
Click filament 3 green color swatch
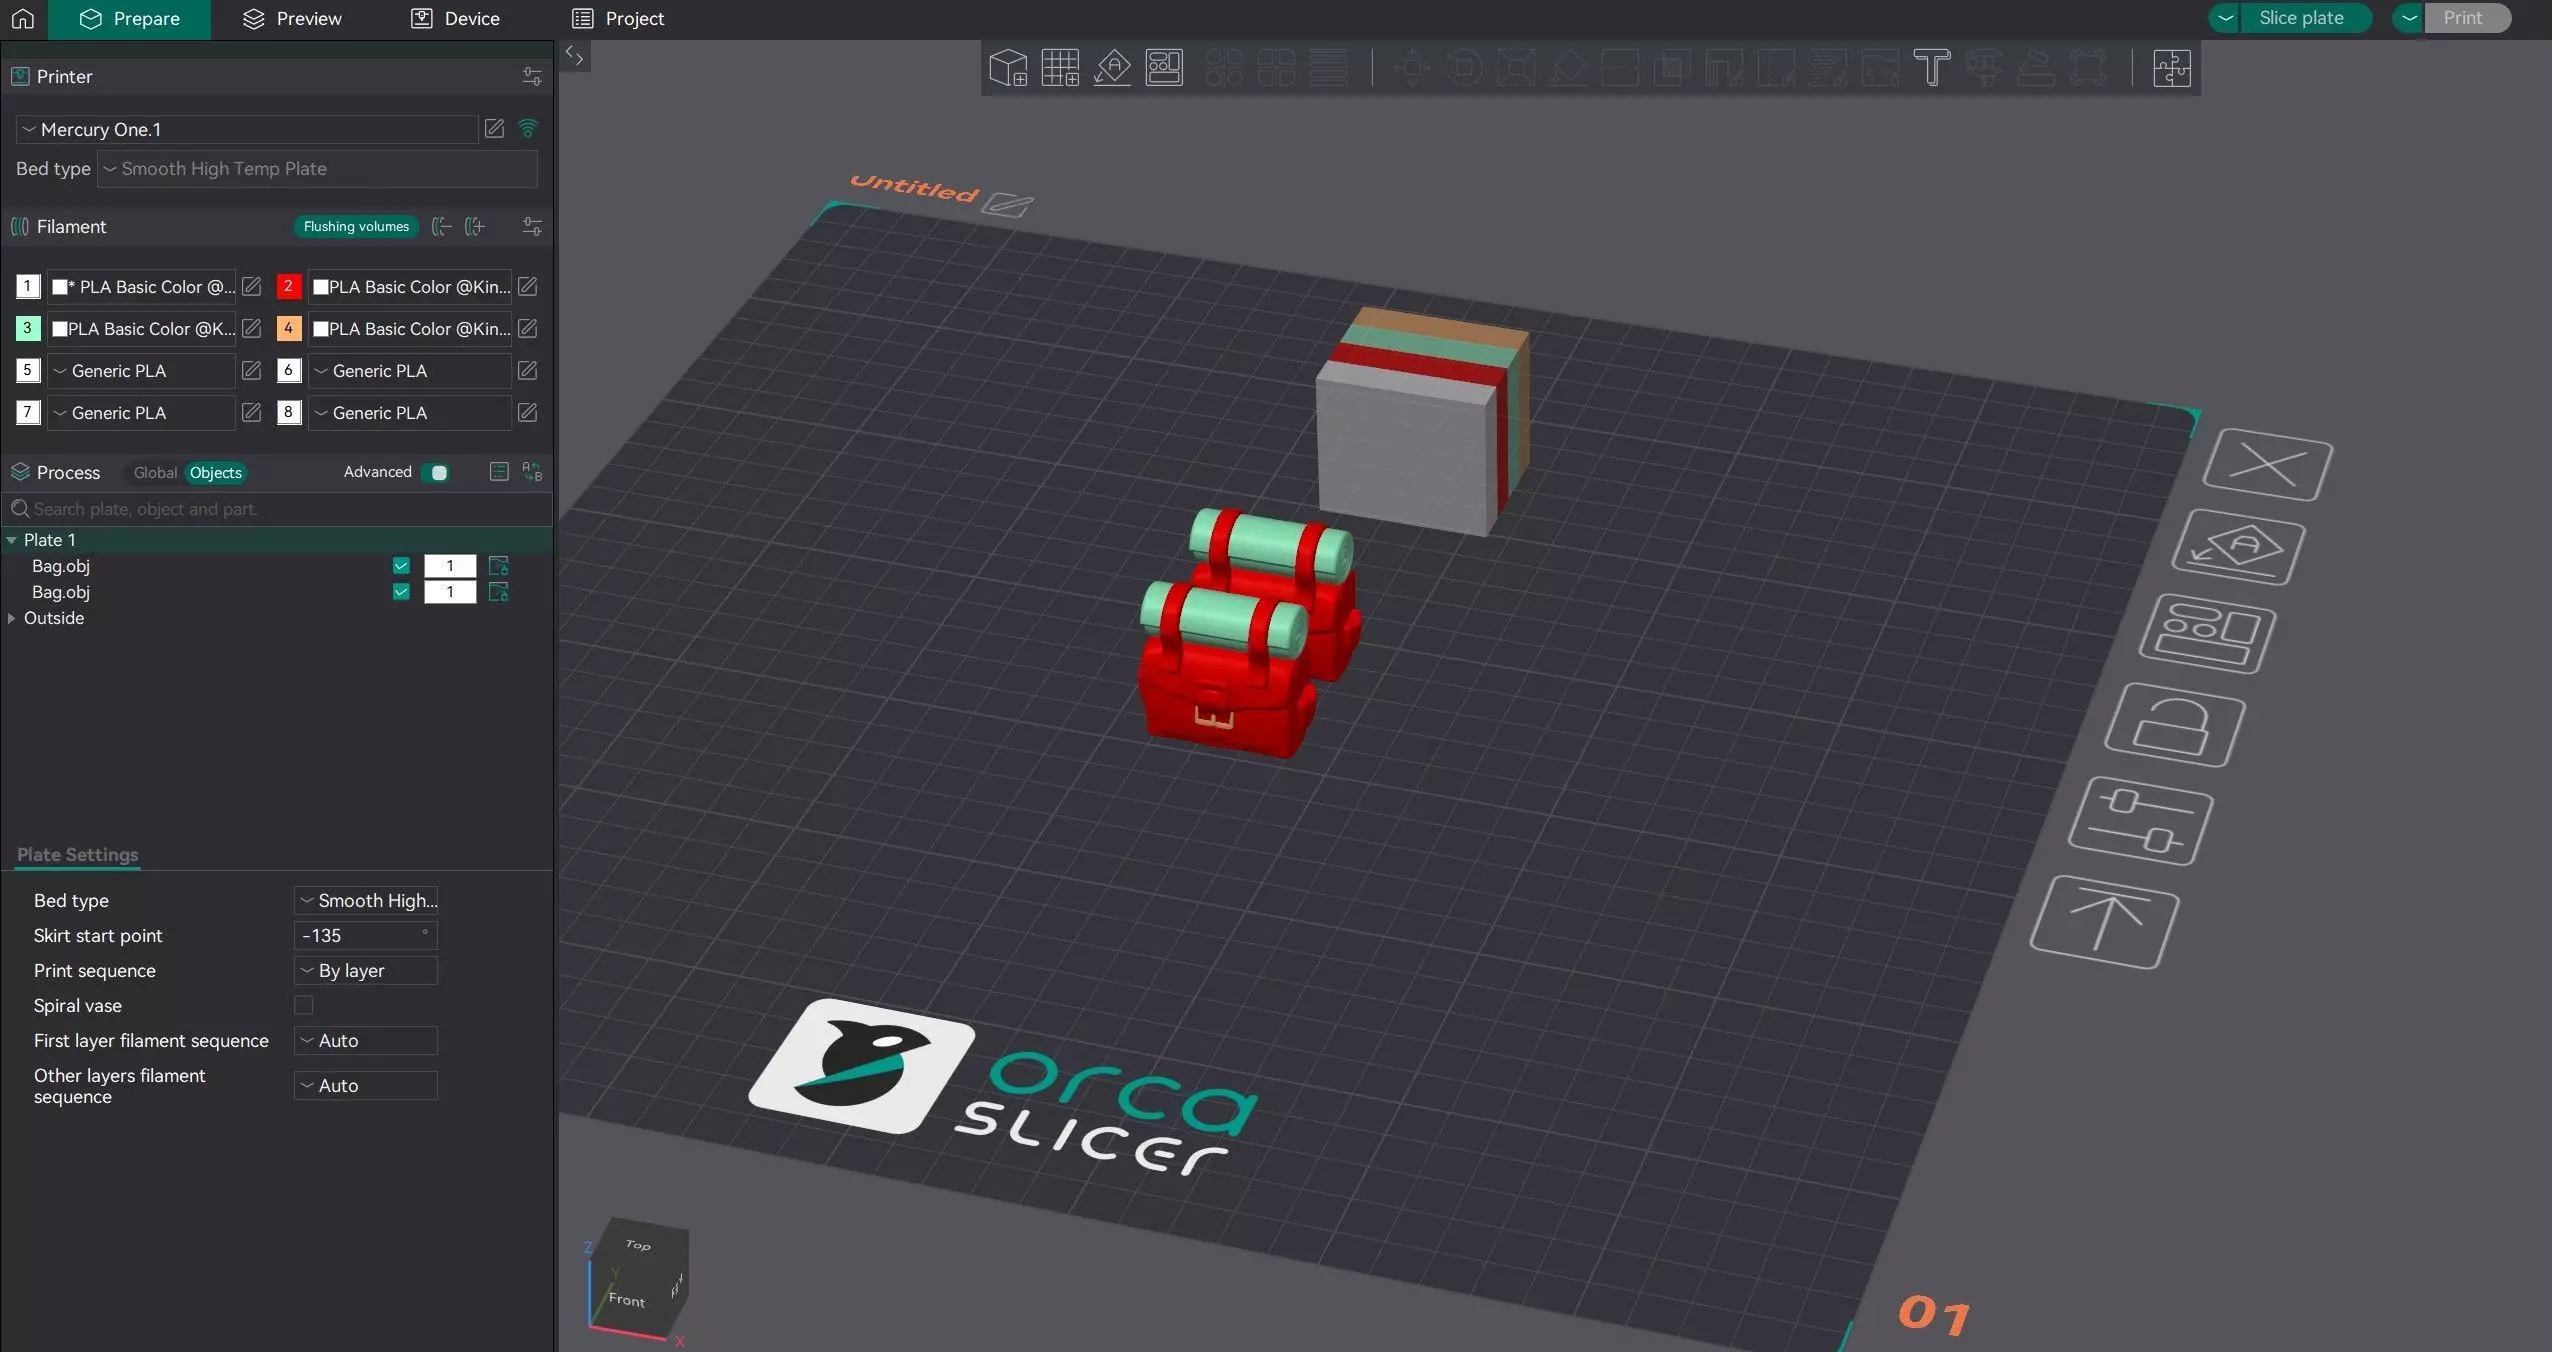[27, 328]
